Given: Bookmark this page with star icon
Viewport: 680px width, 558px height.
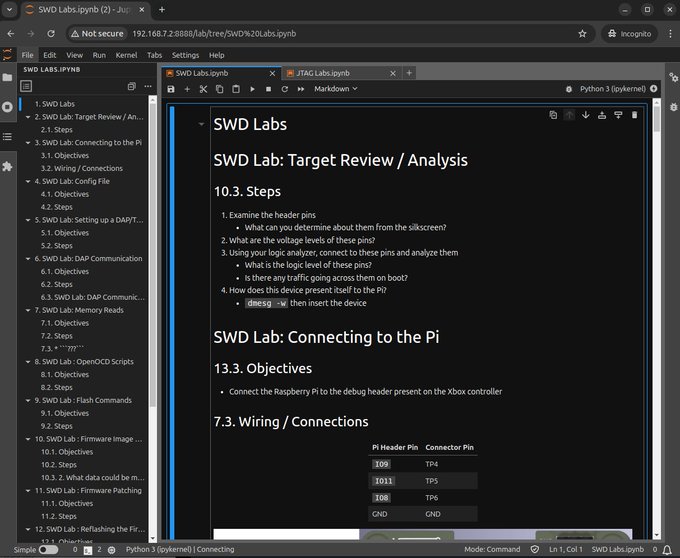Looking at the screenshot, I should (582, 33).
